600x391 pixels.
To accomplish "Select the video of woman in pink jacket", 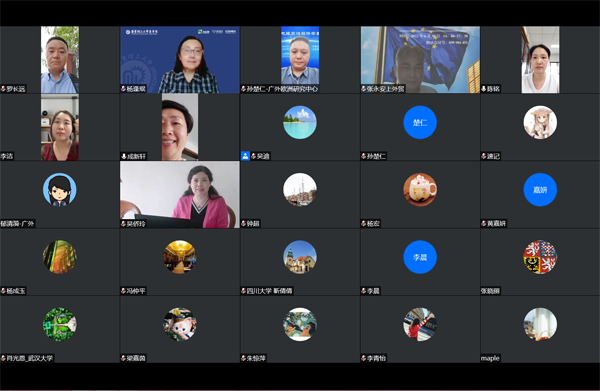I will tap(180, 194).
